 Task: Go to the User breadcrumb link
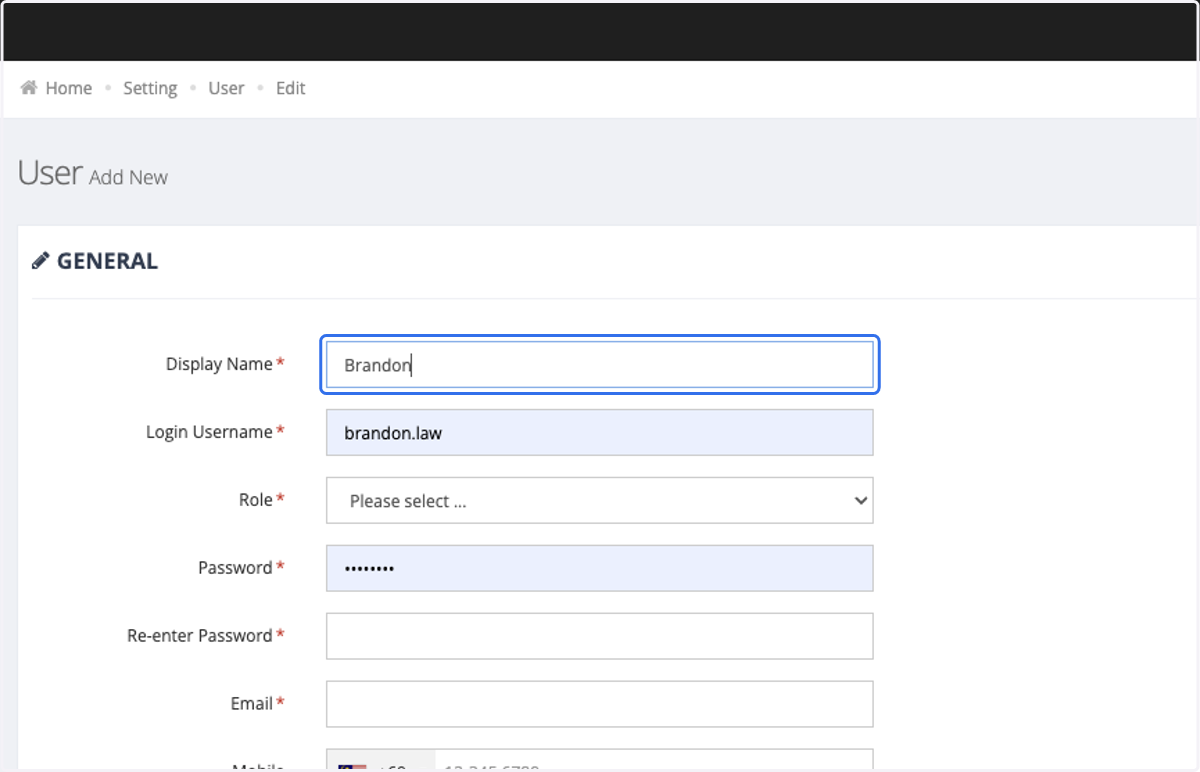tap(226, 88)
